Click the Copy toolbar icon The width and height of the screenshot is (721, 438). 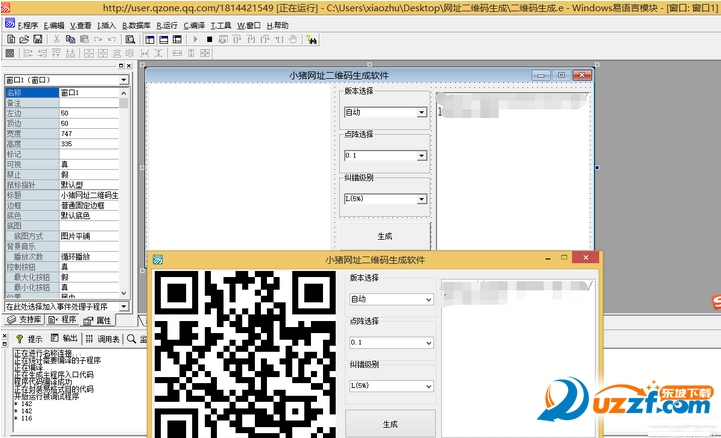70,40
